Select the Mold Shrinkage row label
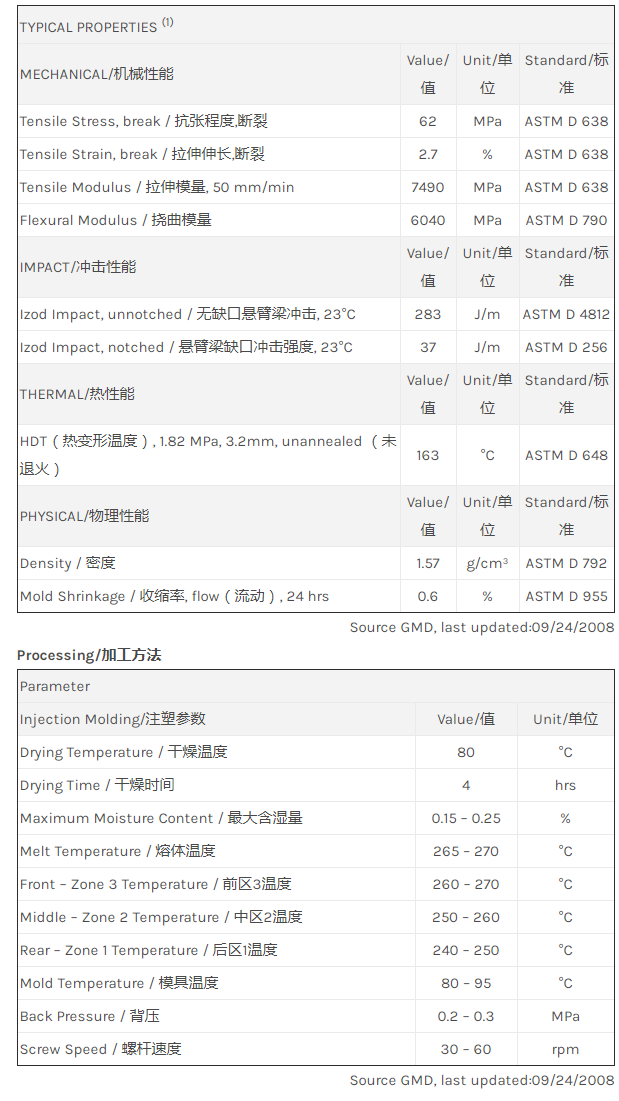 (174, 596)
